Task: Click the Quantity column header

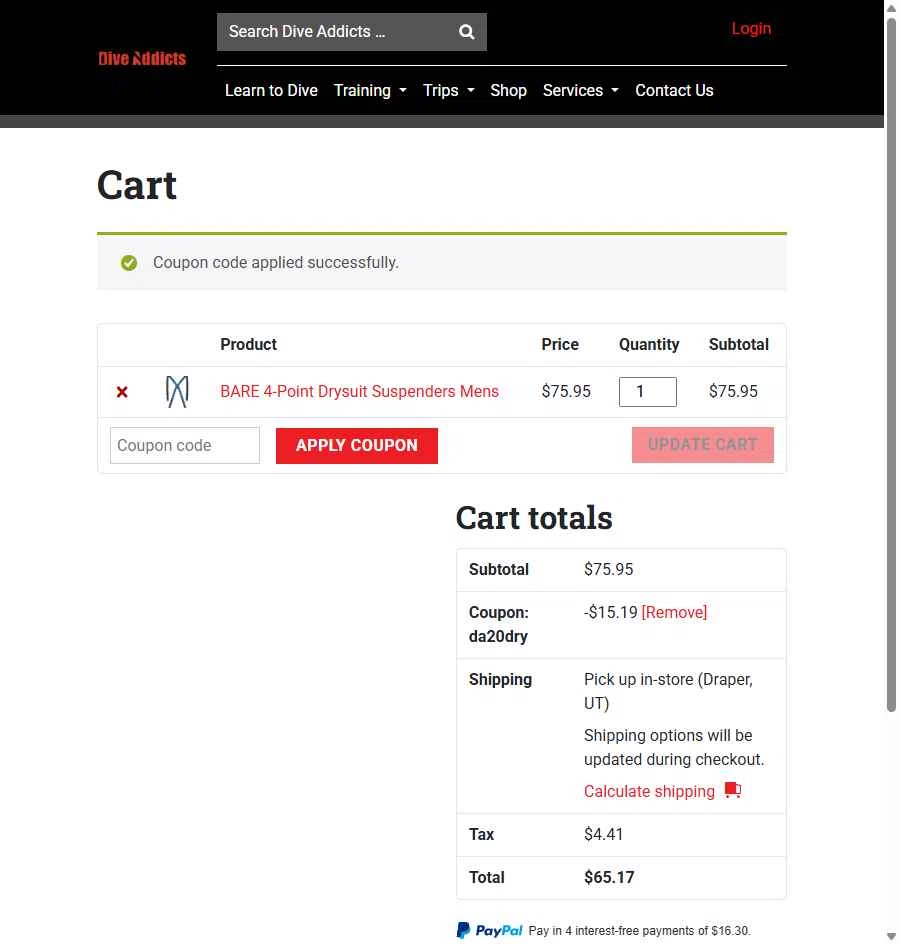Action: click(x=649, y=344)
